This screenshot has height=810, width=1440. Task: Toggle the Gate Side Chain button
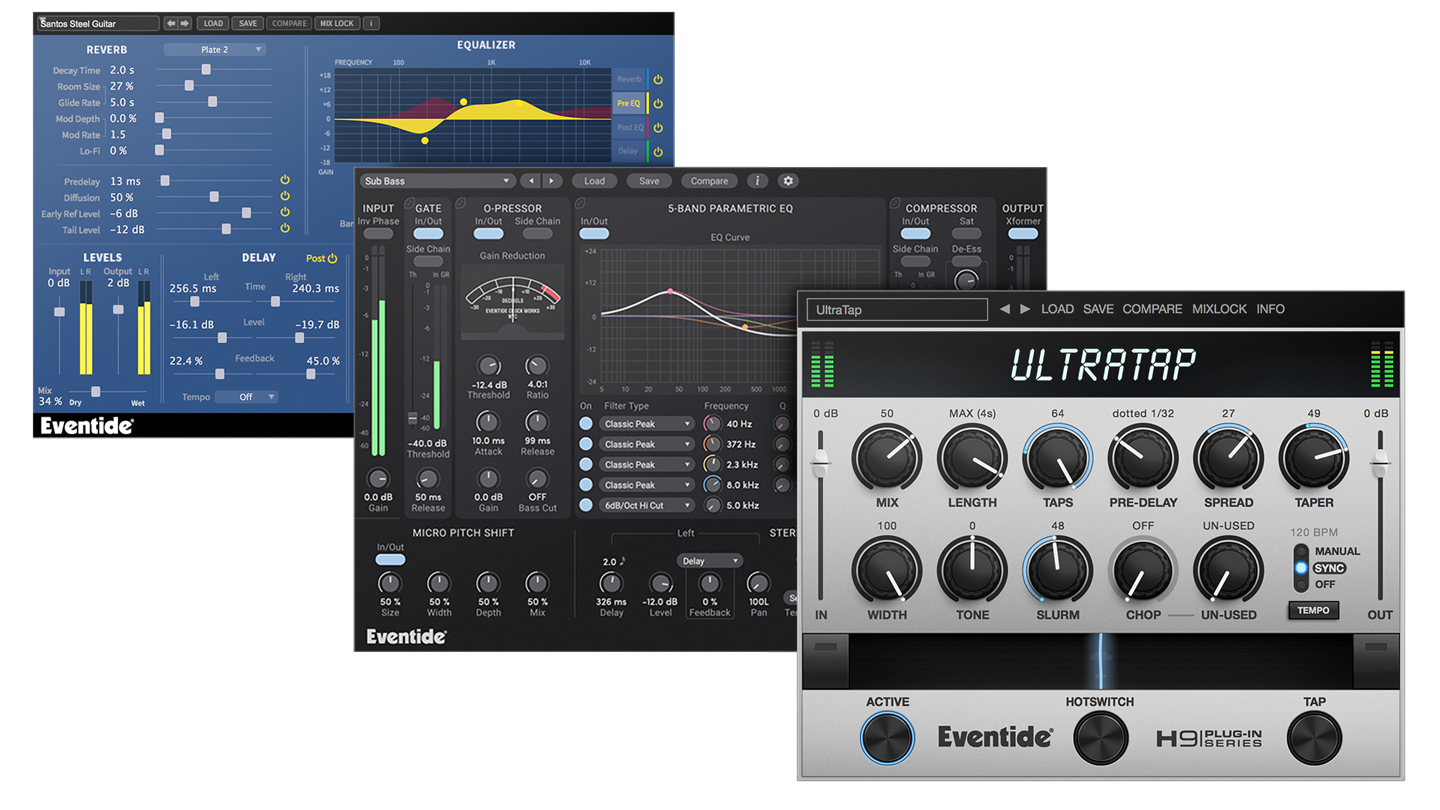click(x=428, y=261)
